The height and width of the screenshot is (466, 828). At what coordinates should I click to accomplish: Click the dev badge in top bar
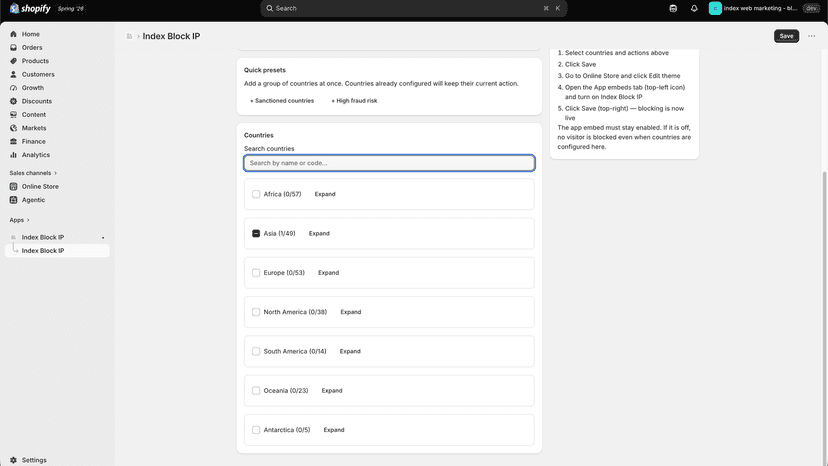[x=811, y=8]
